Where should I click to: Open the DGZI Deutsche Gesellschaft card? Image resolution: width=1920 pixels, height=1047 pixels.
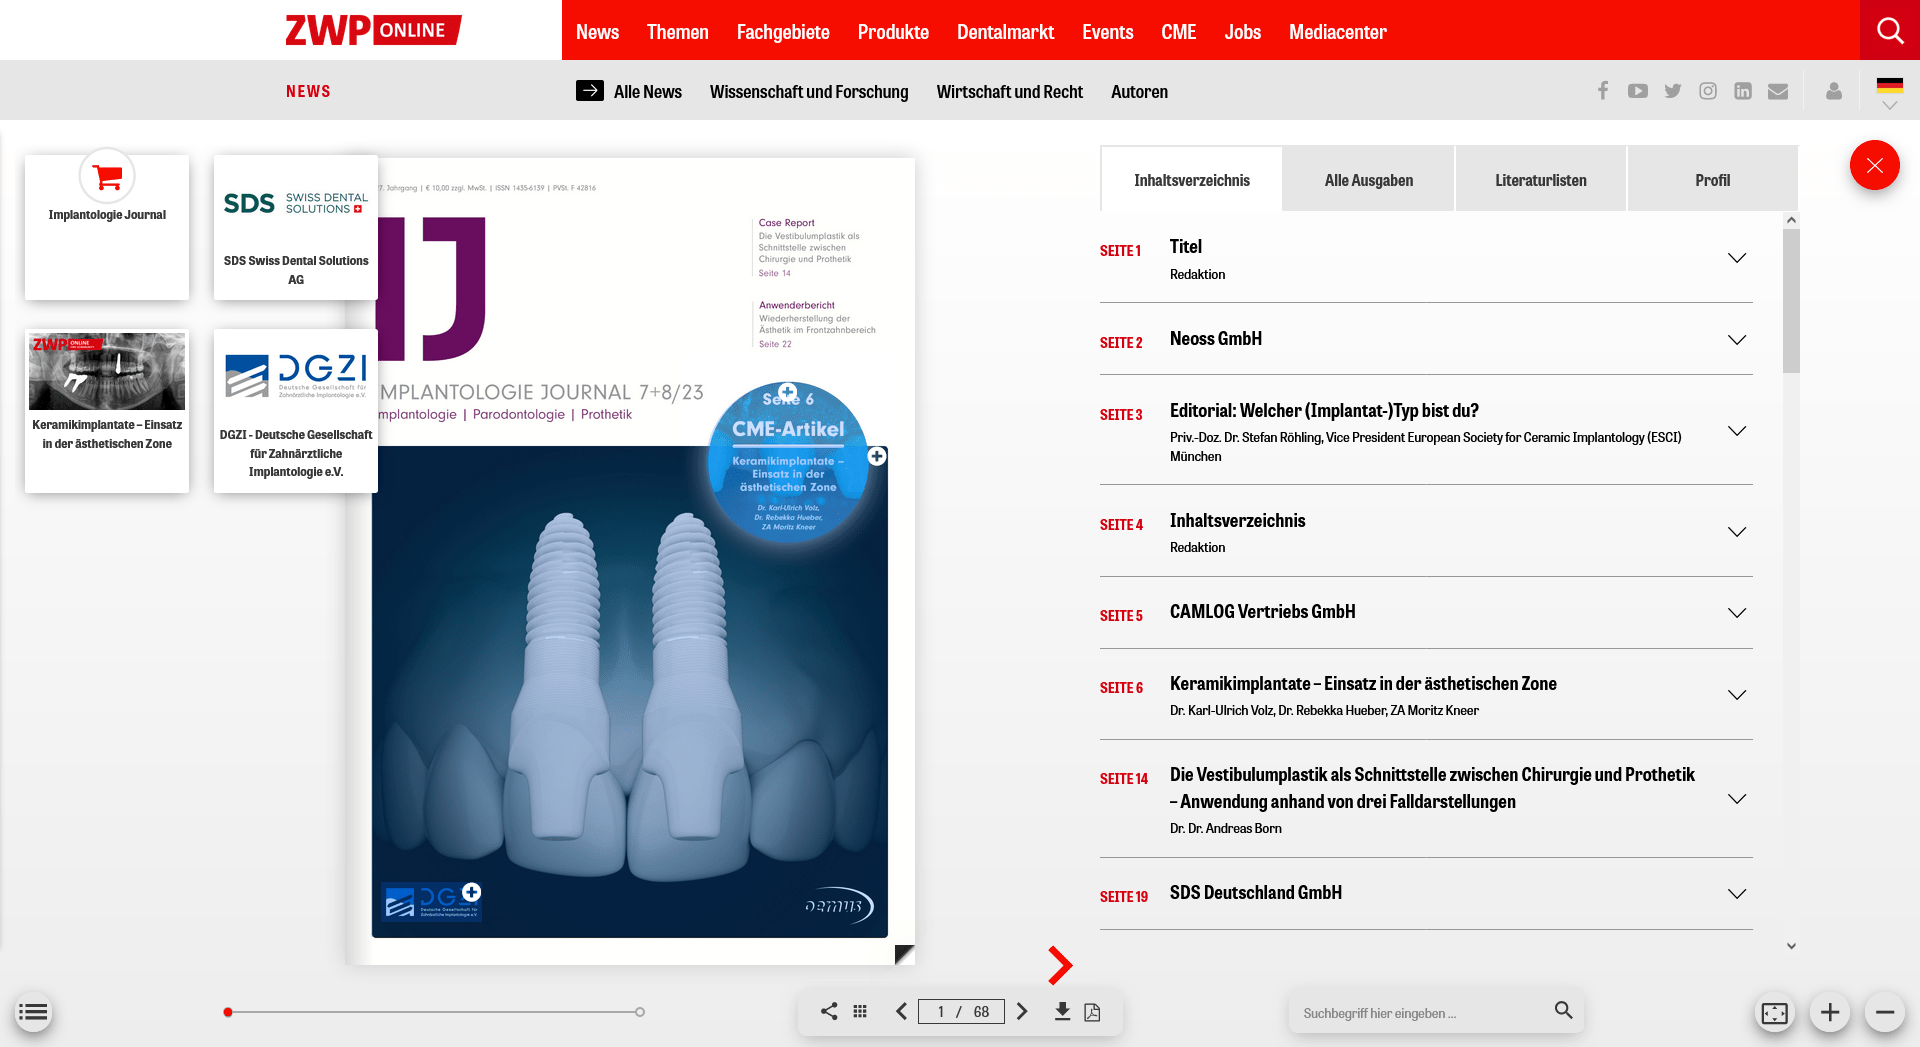coord(295,411)
